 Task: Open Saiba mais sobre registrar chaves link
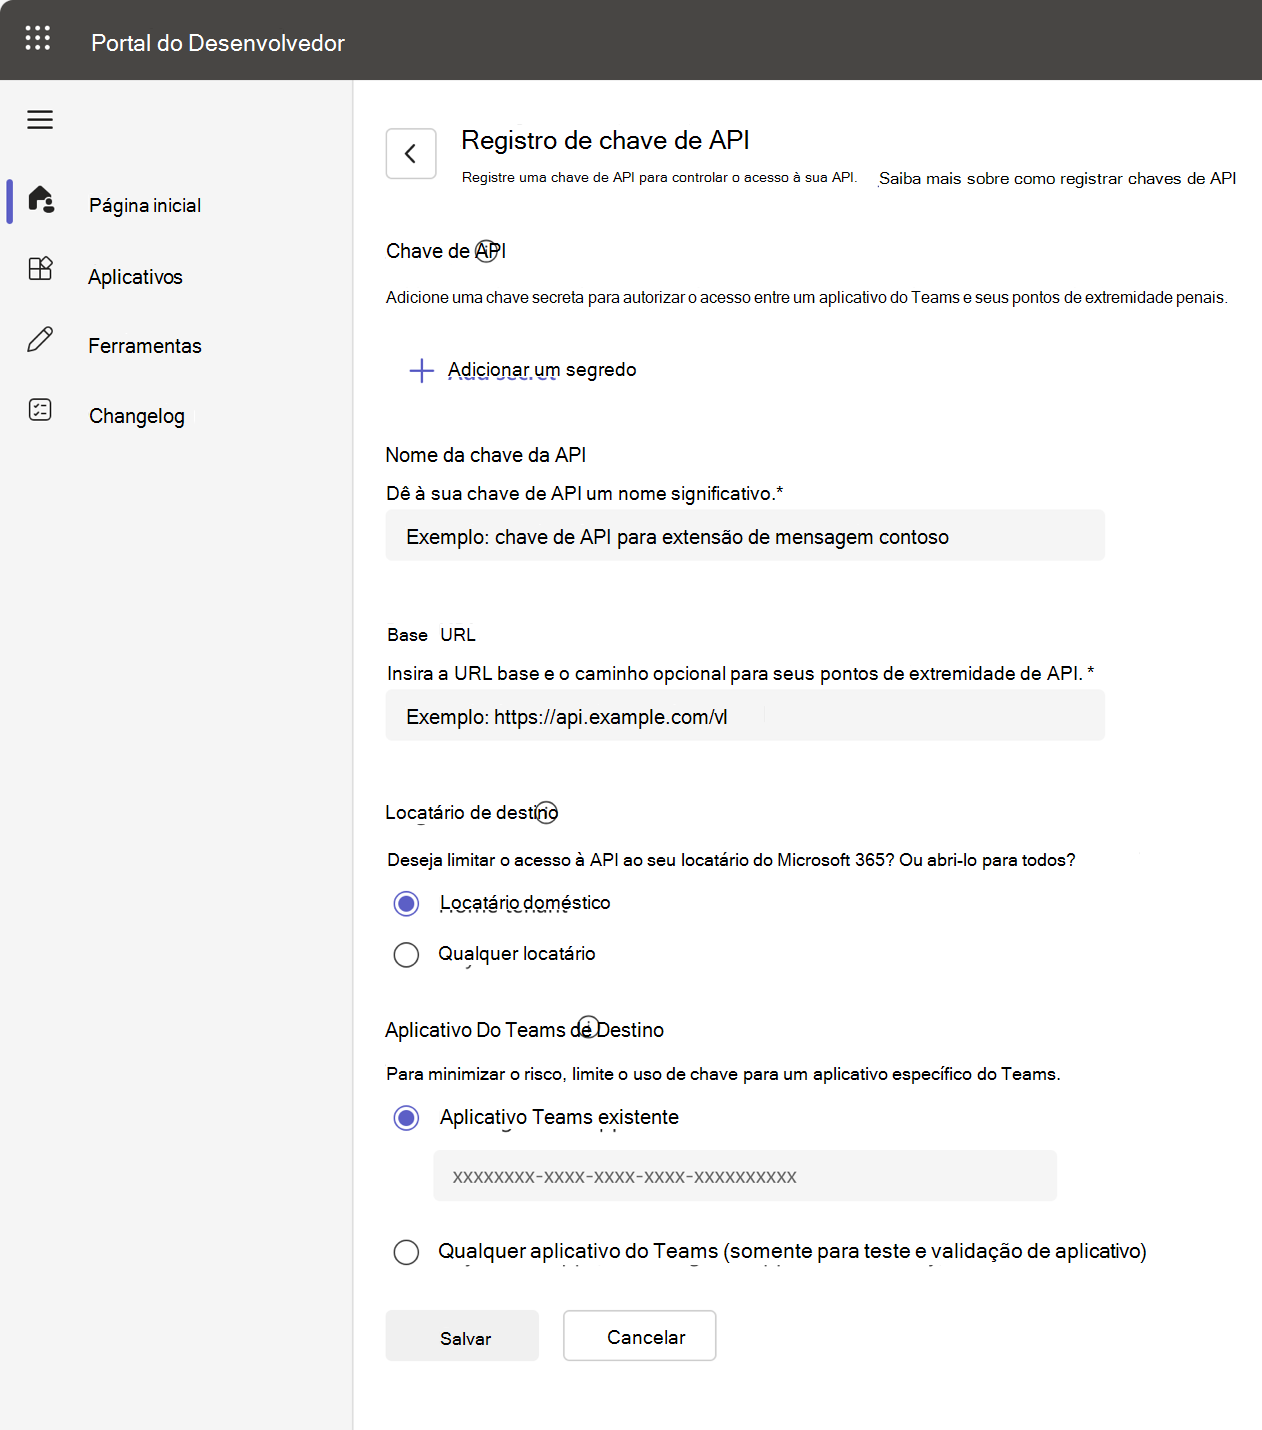click(x=1057, y=179)
